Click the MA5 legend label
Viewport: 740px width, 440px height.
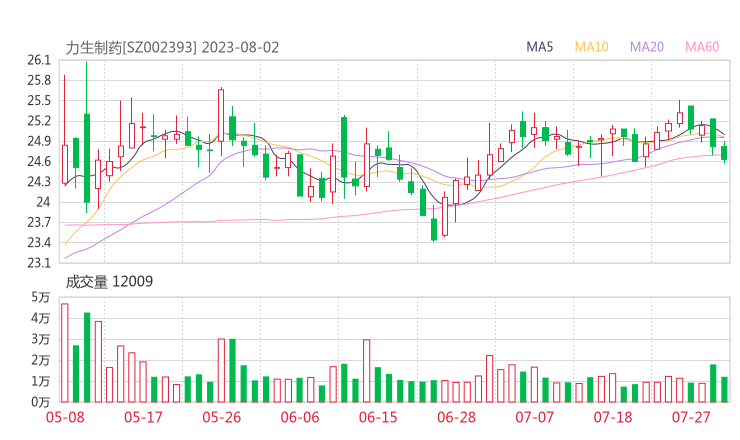pos(539,47)
